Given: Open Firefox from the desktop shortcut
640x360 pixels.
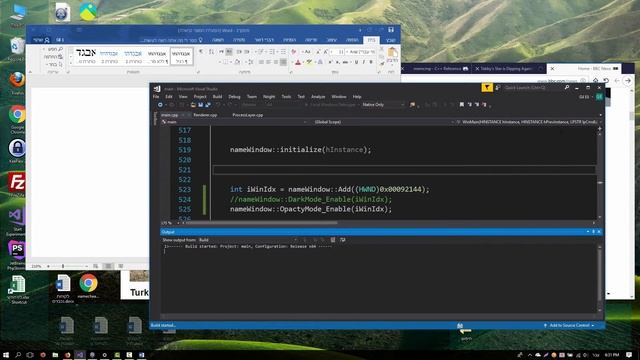Looking at the screenshot, I should (17, 82).
